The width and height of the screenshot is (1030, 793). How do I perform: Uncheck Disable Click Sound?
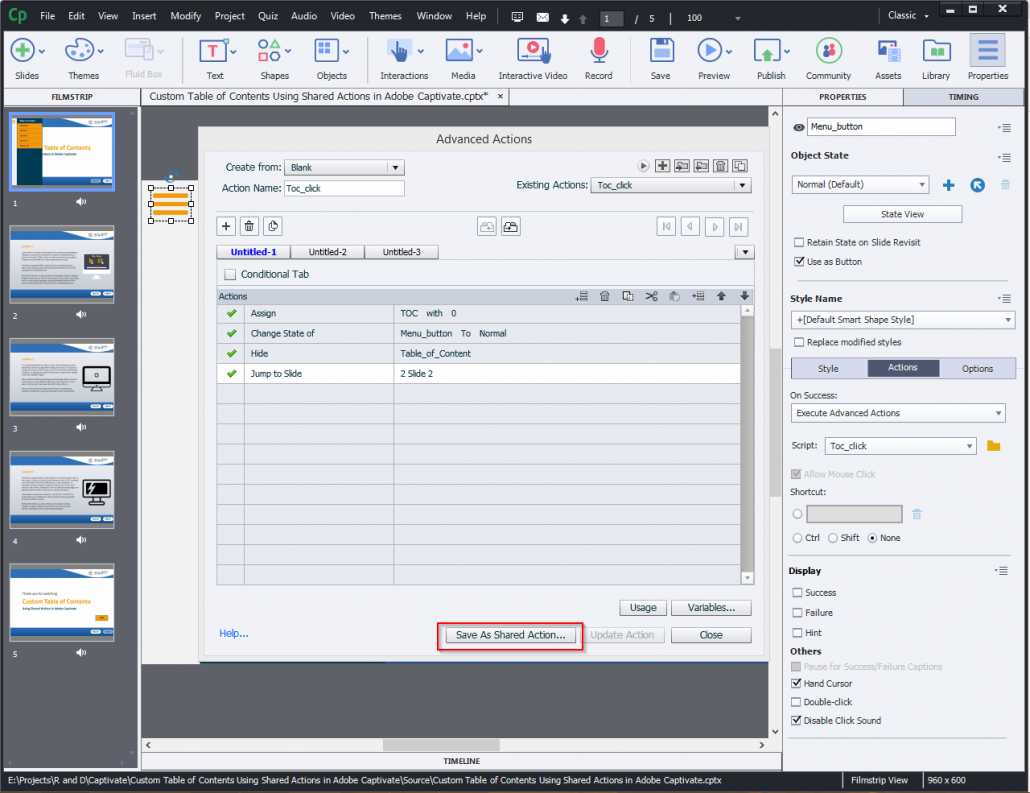(x=796, y=720)
